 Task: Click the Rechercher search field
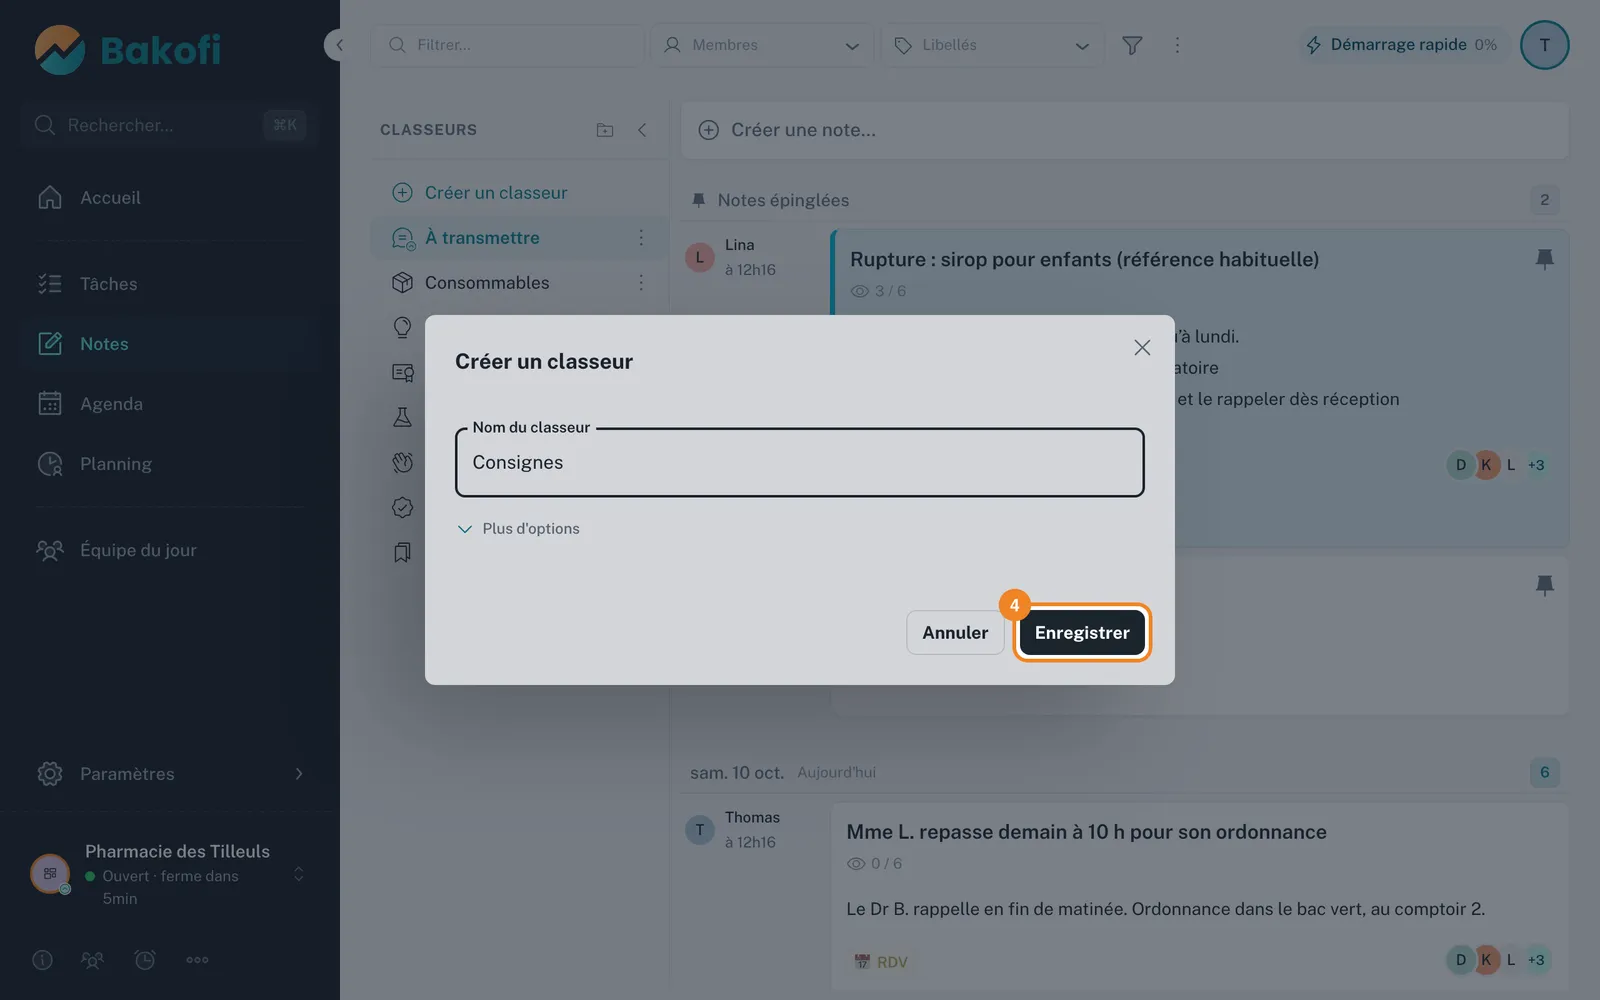pos(168,125)
